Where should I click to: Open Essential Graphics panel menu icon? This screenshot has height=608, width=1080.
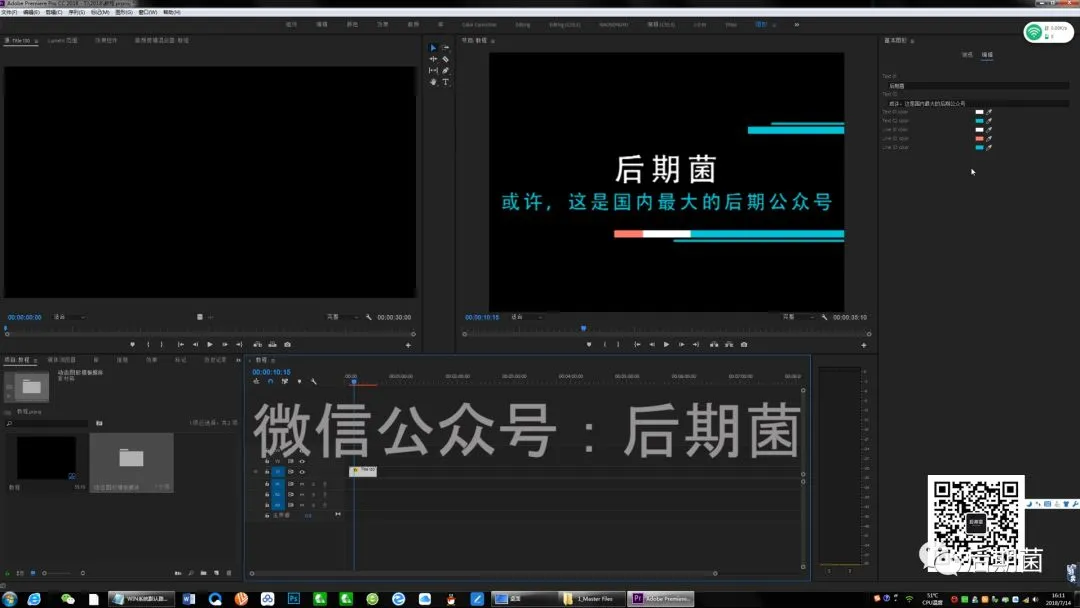pyautogui.click(x=913, y=41)
